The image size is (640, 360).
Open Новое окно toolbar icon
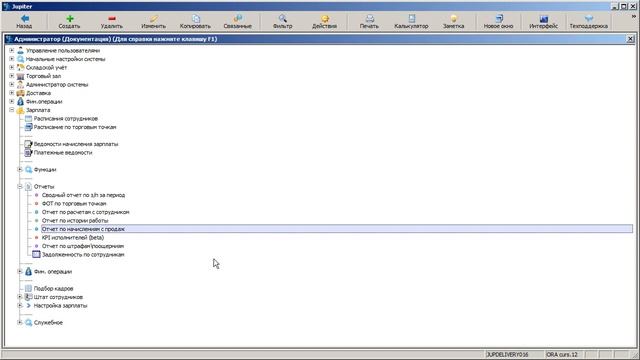click(x=499, y=18)
